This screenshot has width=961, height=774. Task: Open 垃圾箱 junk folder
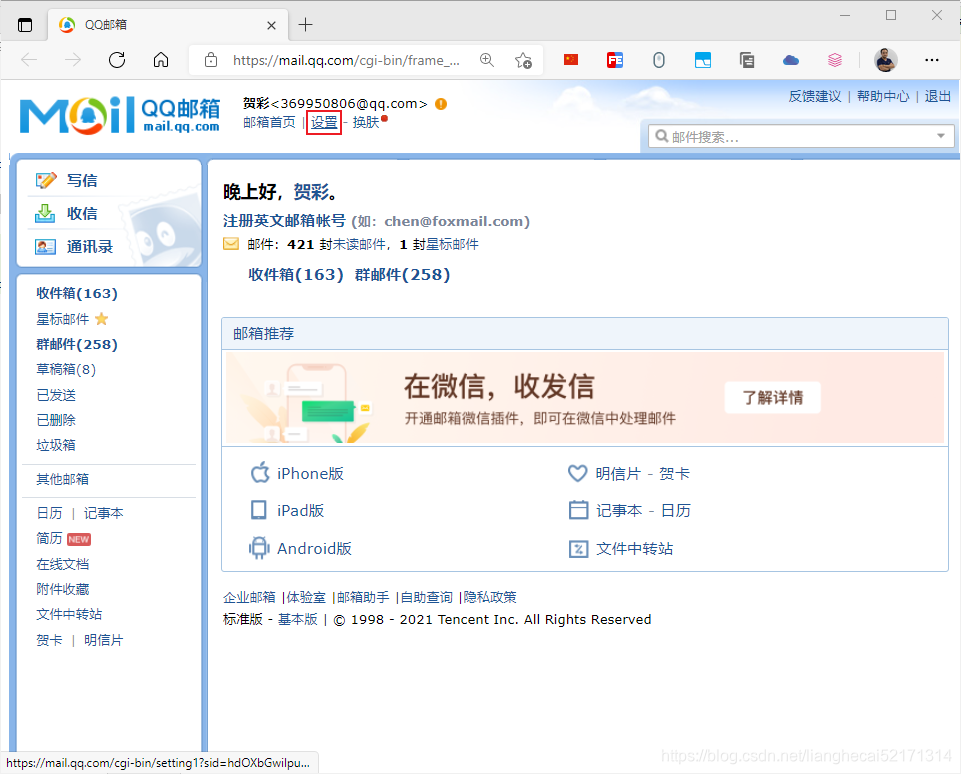coord(56,446)
